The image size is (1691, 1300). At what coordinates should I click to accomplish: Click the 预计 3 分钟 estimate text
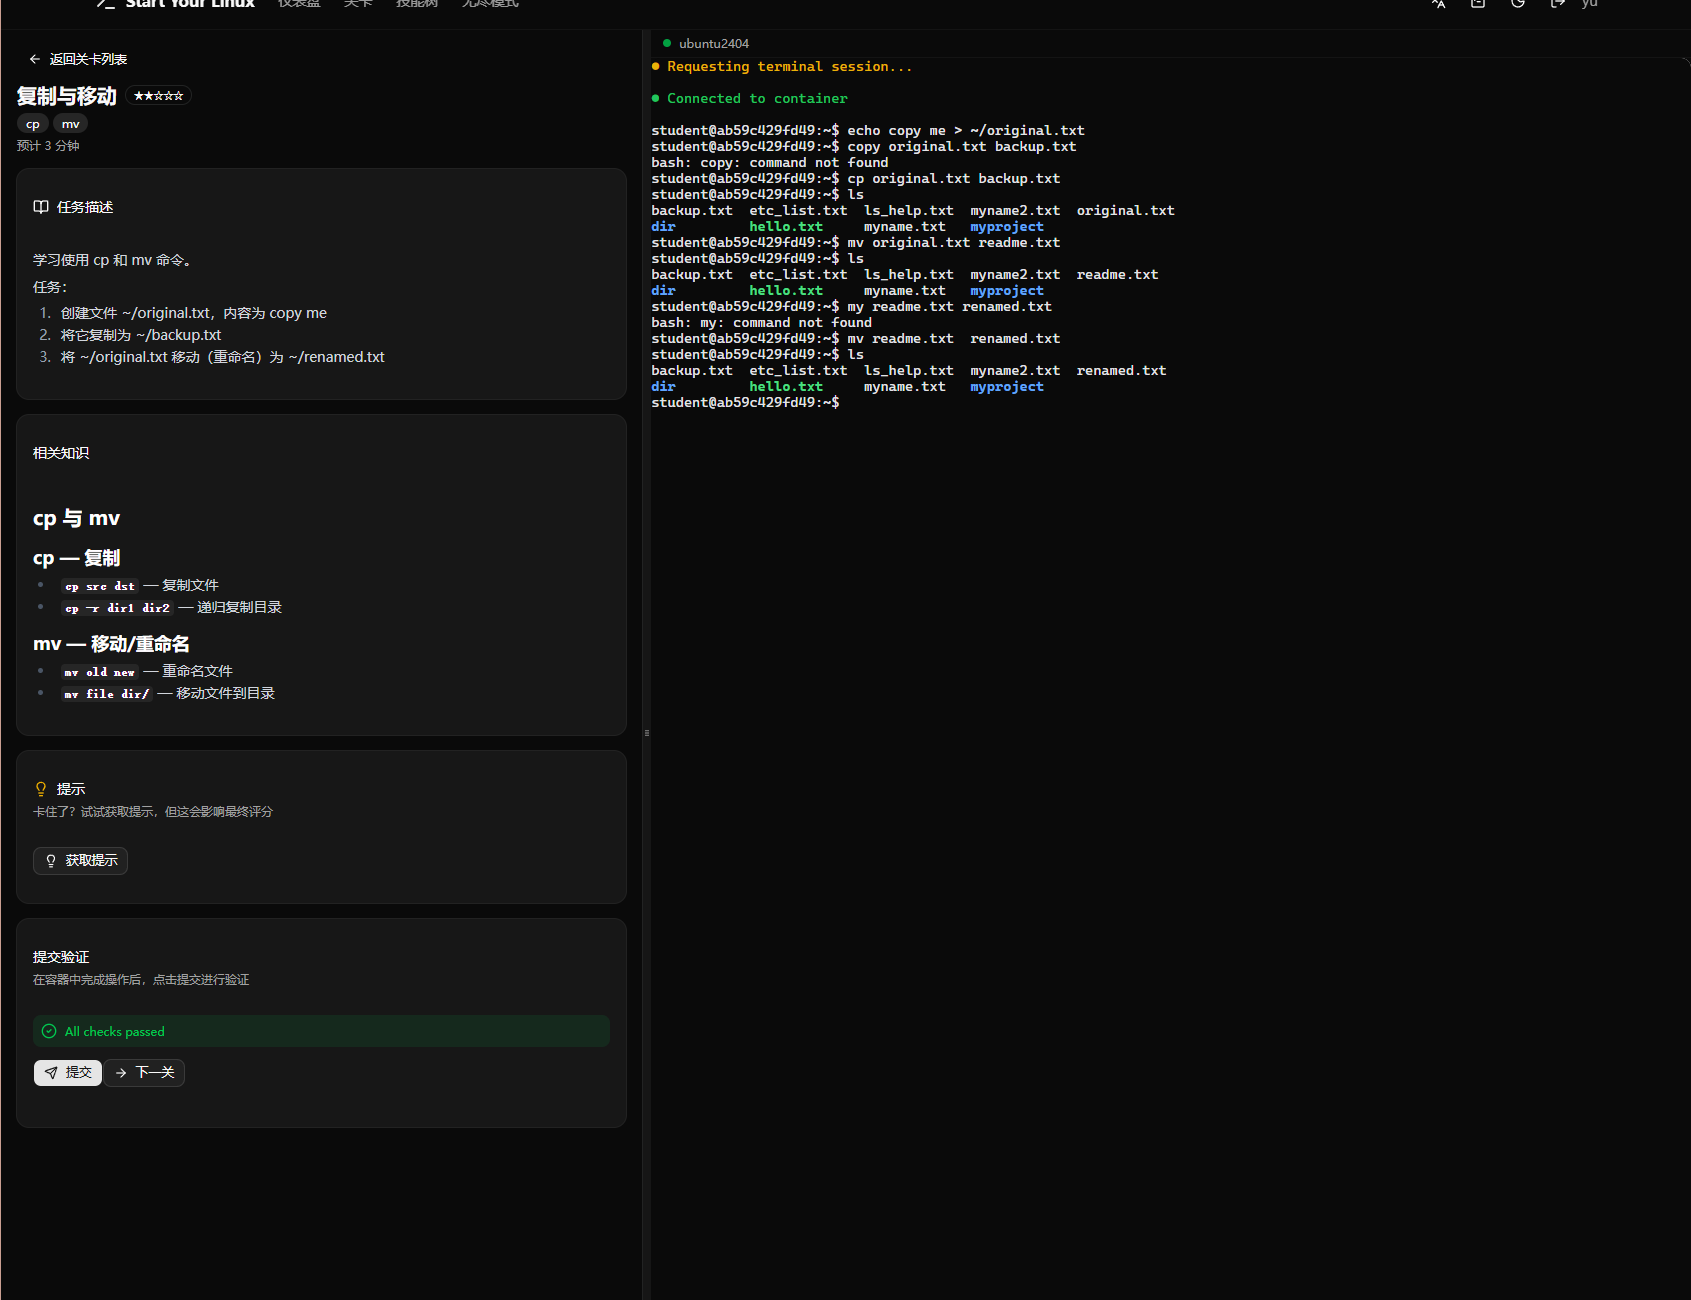pyautogui.click(x=48, y=146)
